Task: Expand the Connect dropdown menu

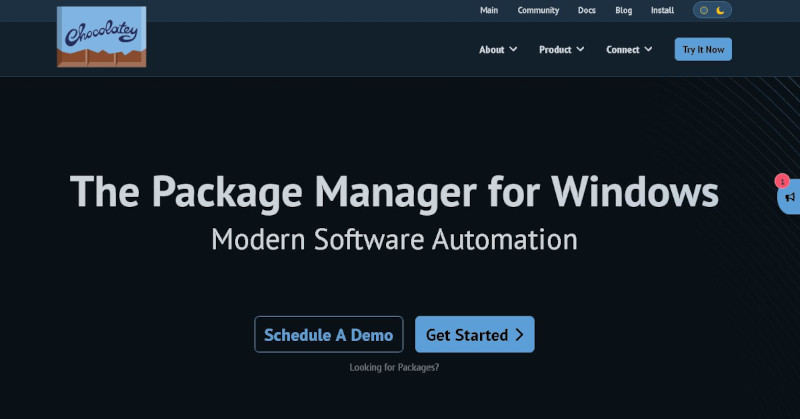Action: click(x=629, y=50)
